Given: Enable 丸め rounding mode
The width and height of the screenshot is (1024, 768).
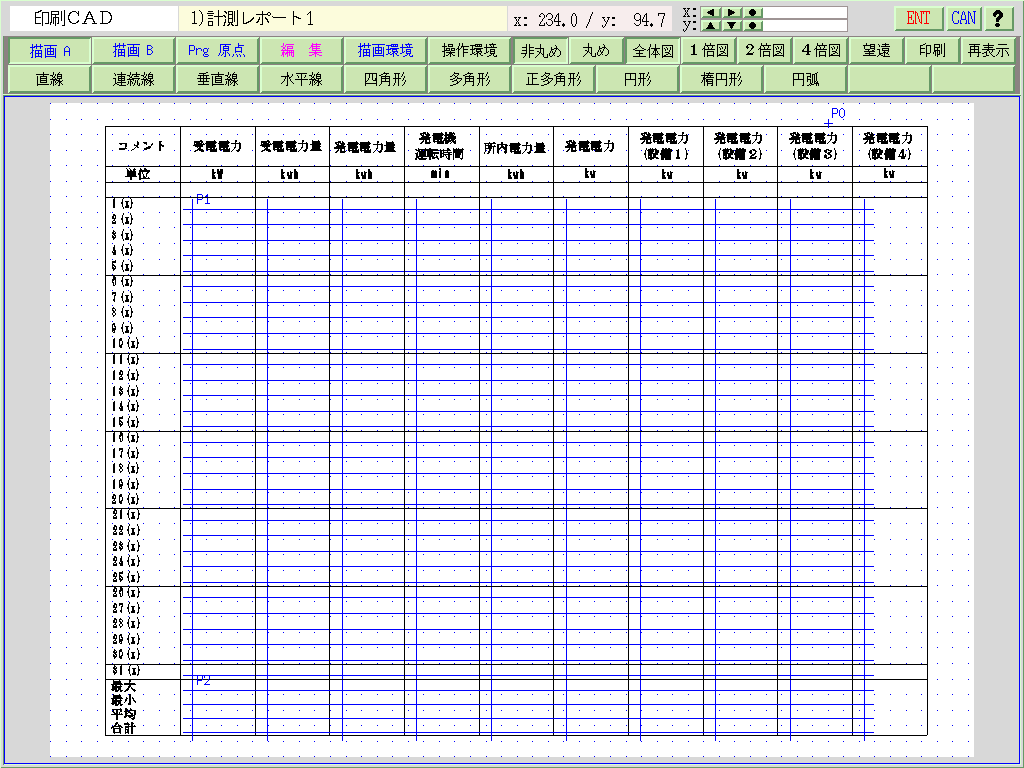Looking at the screenshot, I should click(x=596, y=50).
